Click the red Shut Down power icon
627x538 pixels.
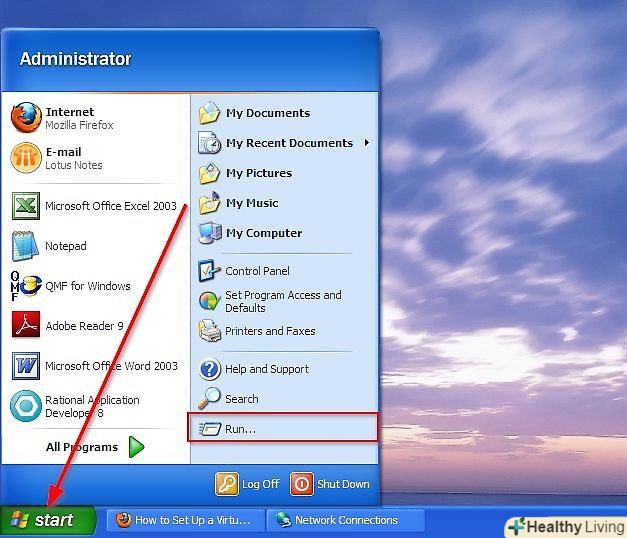coord(302,484)
